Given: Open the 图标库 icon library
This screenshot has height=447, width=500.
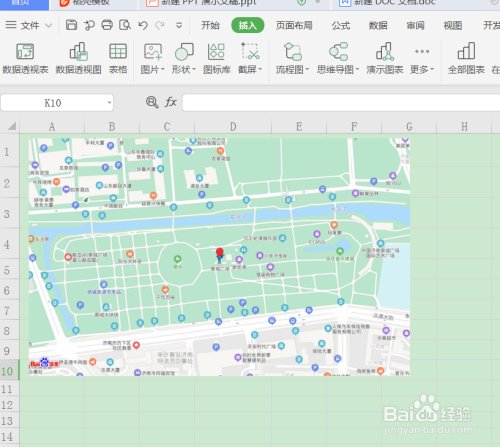Looking at the screenshot, I should click(x=217, y=59).
